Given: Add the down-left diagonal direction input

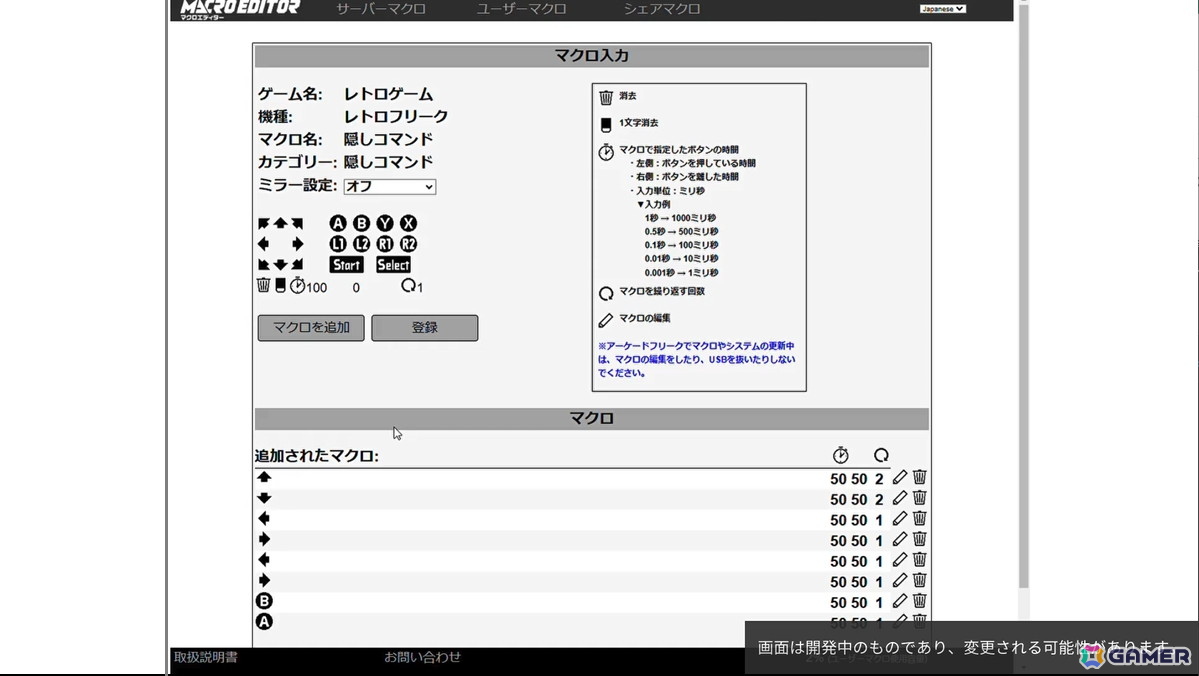Looking at the screenshot, I should 263,265.
